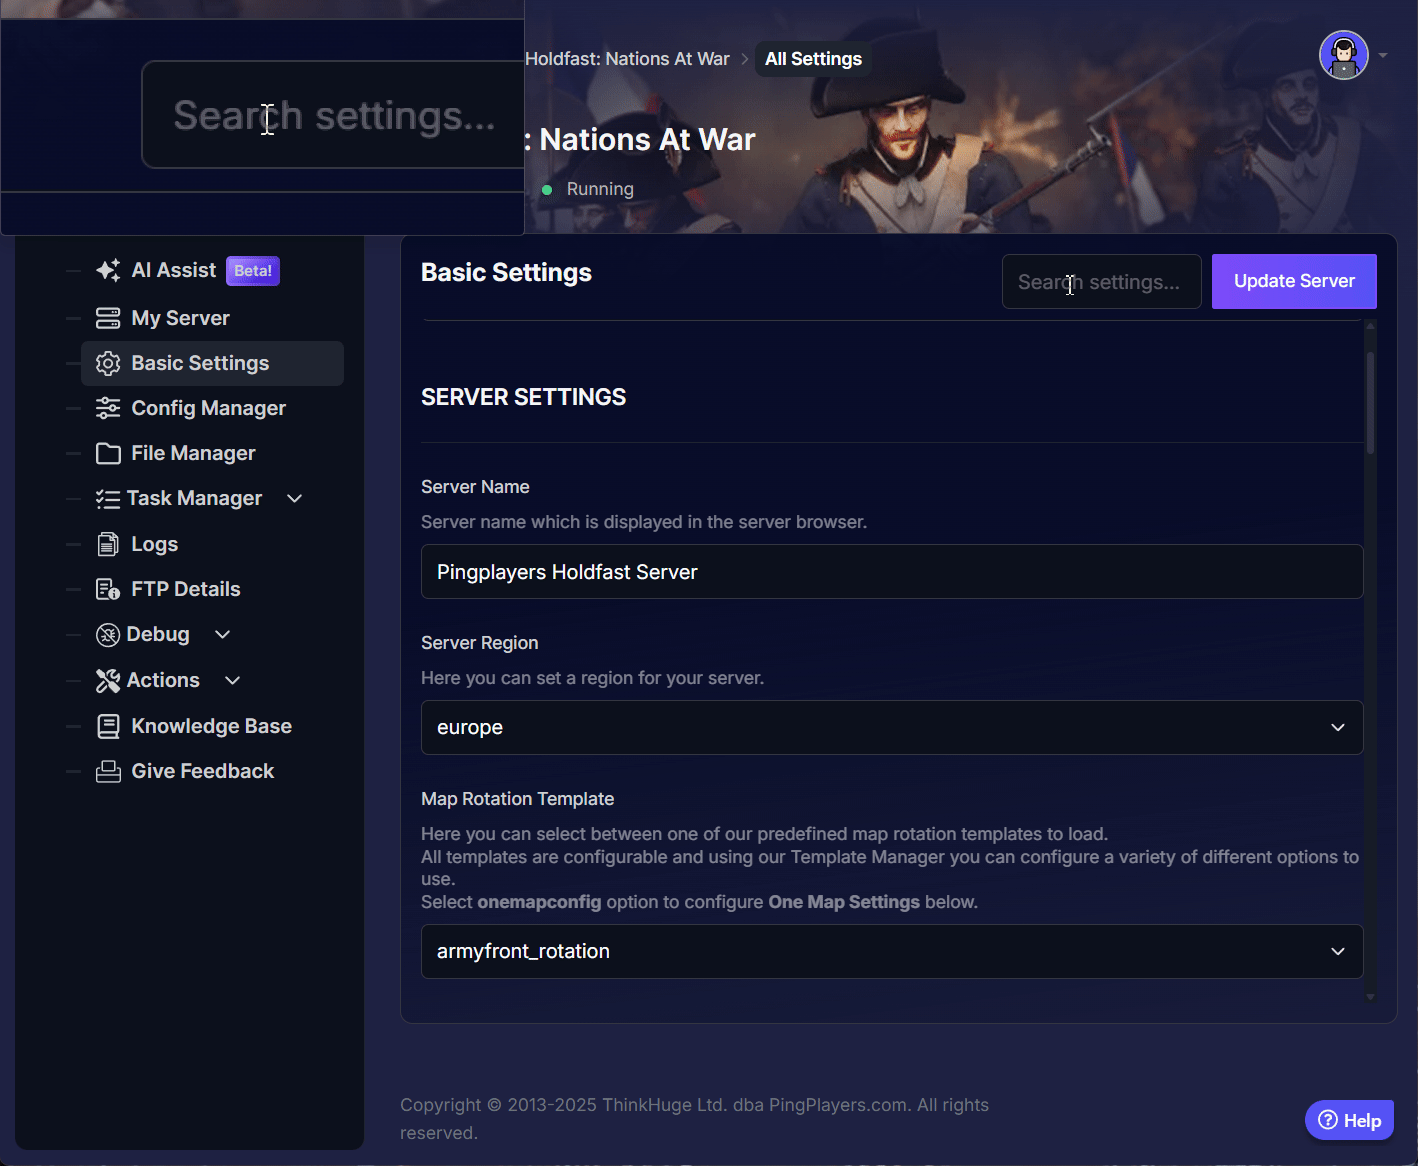
Task: Click the Beta! badge
Action: 253,271
